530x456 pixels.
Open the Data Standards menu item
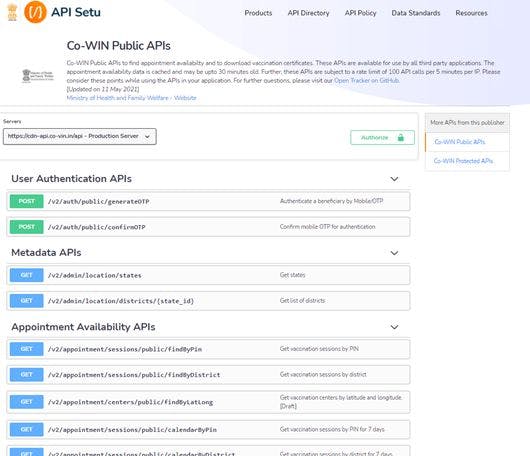[x=416, y=13]
